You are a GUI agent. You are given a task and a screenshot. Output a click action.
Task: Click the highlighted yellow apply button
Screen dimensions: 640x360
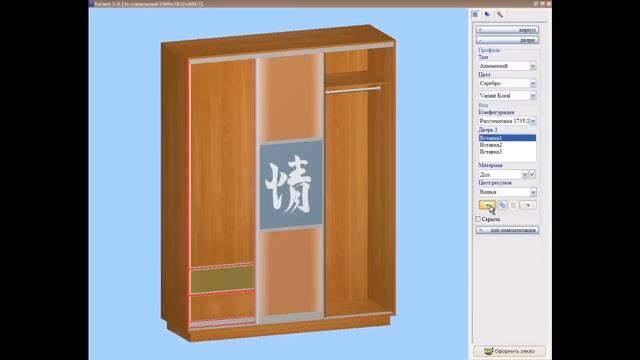(x=487, y=205)
